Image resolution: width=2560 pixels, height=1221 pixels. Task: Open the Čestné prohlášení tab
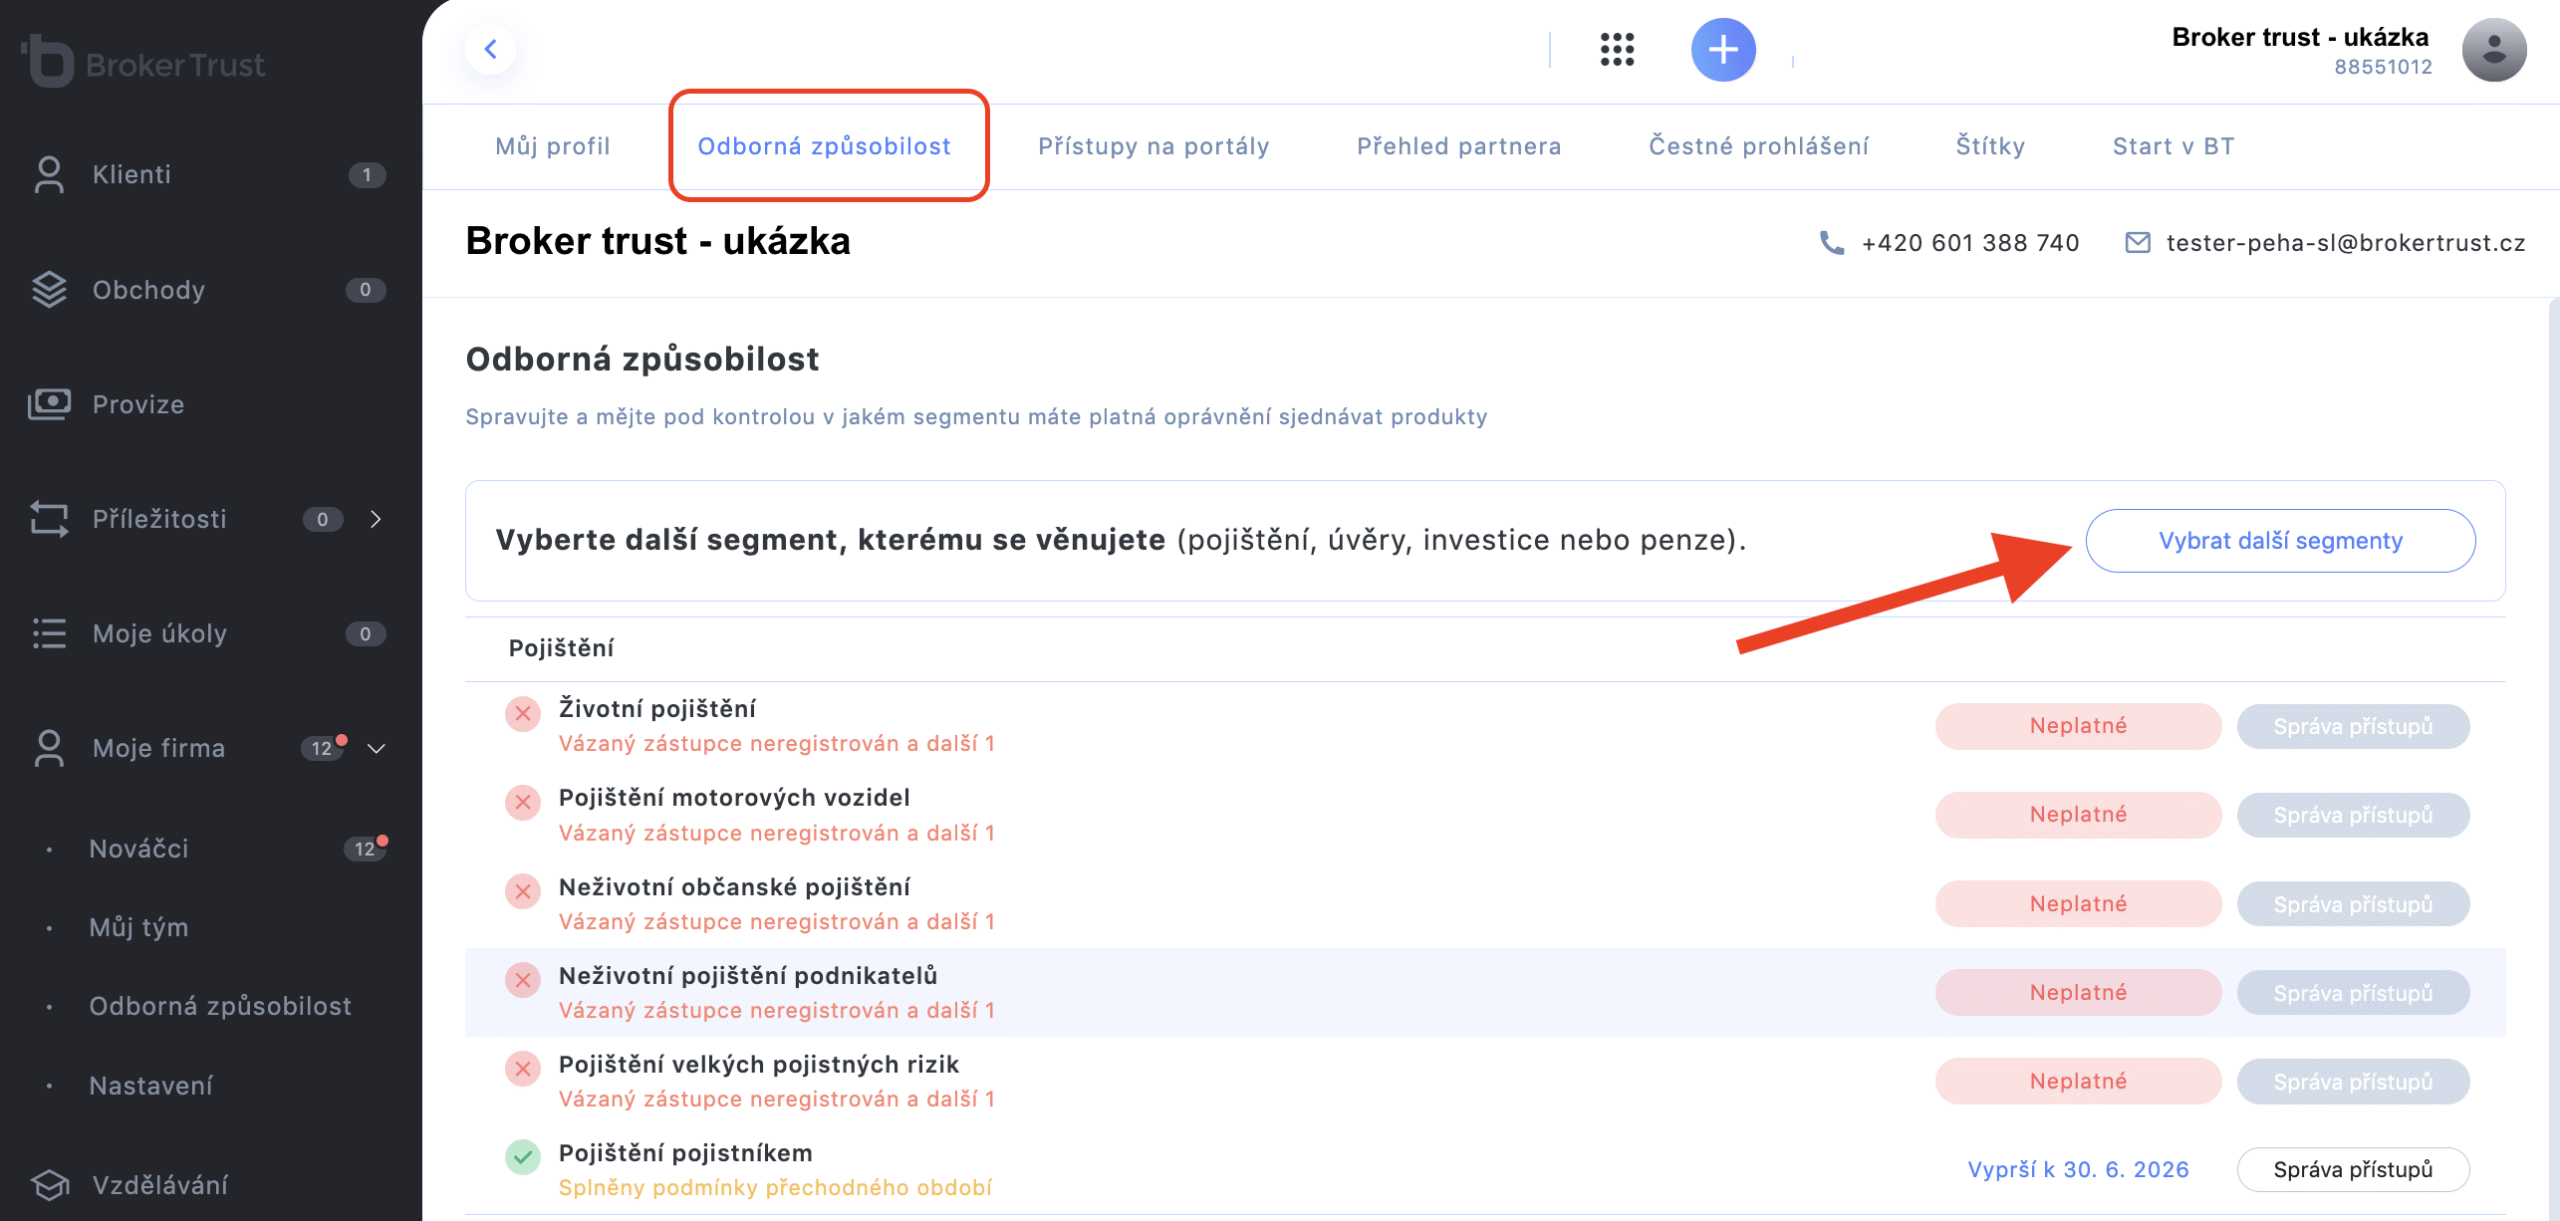point(1758,146)
